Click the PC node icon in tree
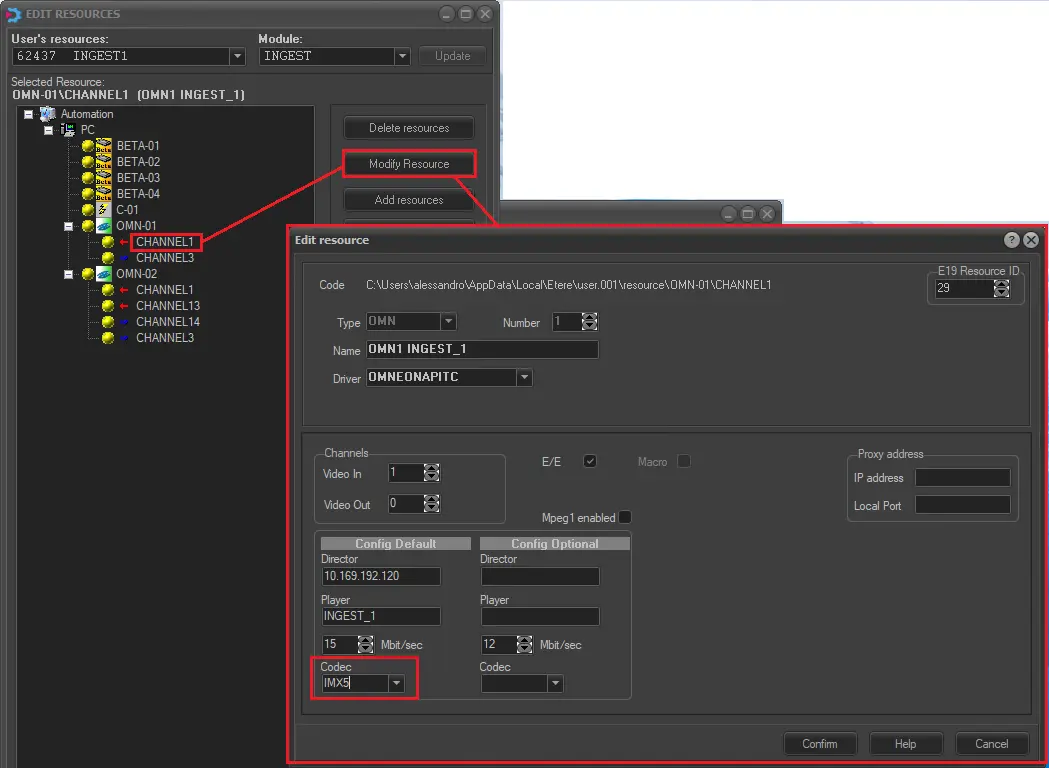This screenshot has height=768, width=1049. 68,130
